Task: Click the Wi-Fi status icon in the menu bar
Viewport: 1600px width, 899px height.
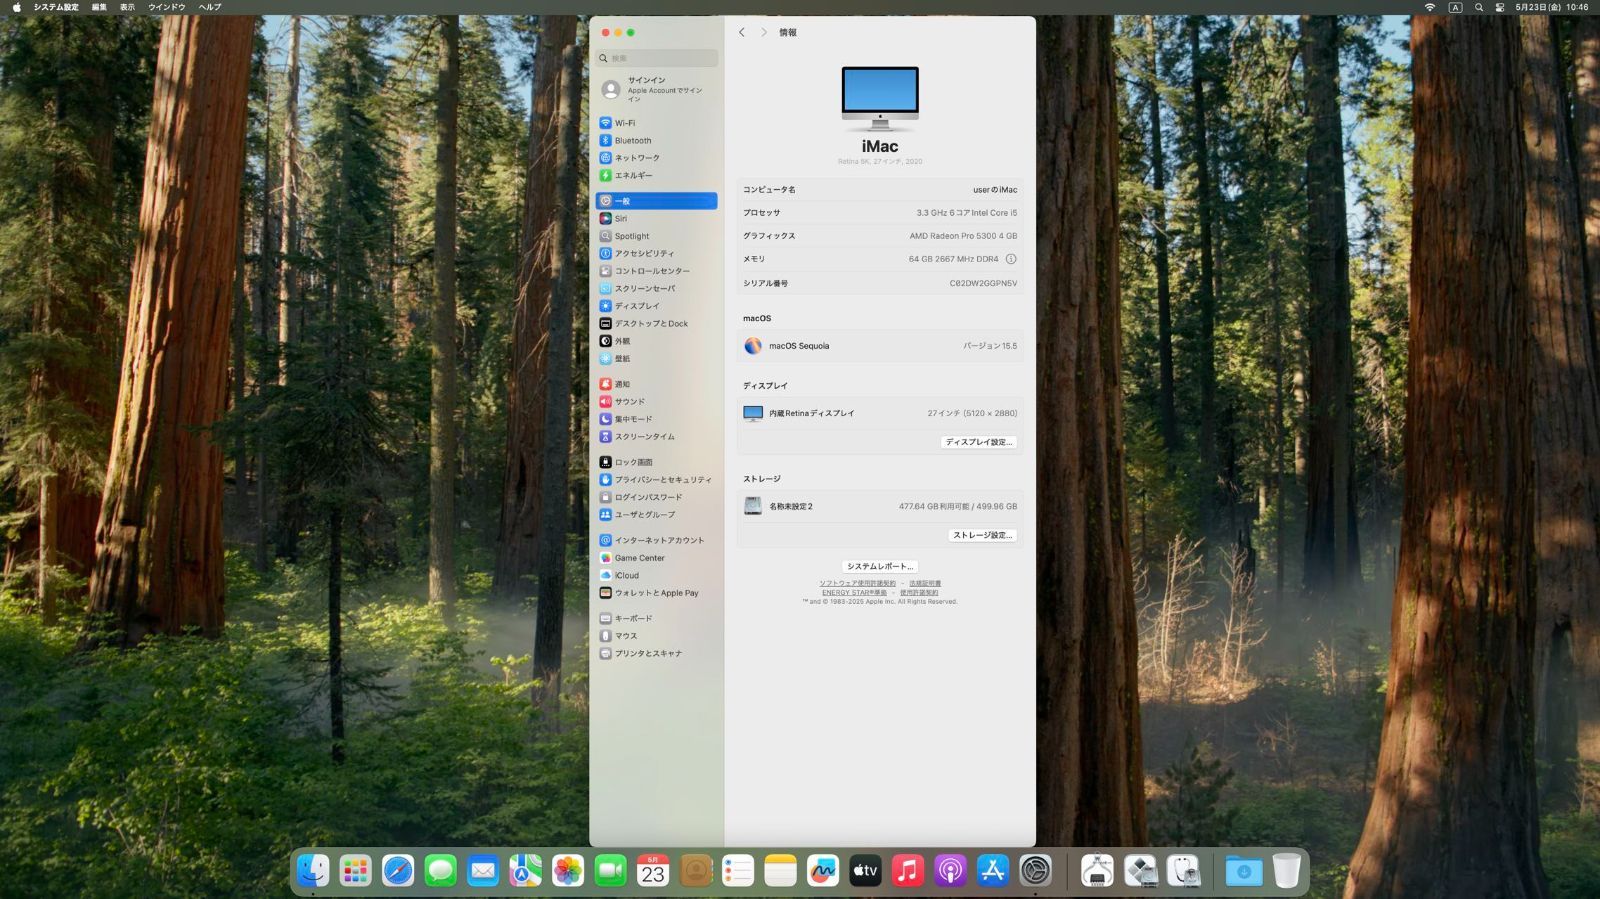Action: 1430,7
